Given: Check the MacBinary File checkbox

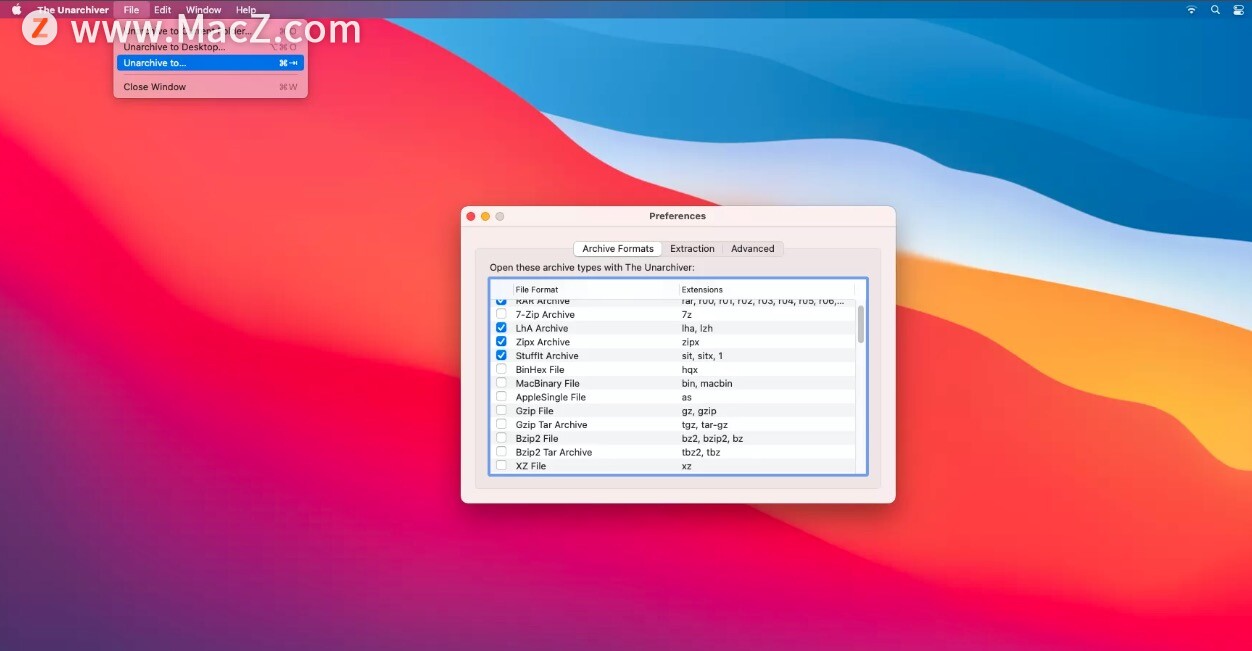Looking at the screenshot, I should (501, 384).
